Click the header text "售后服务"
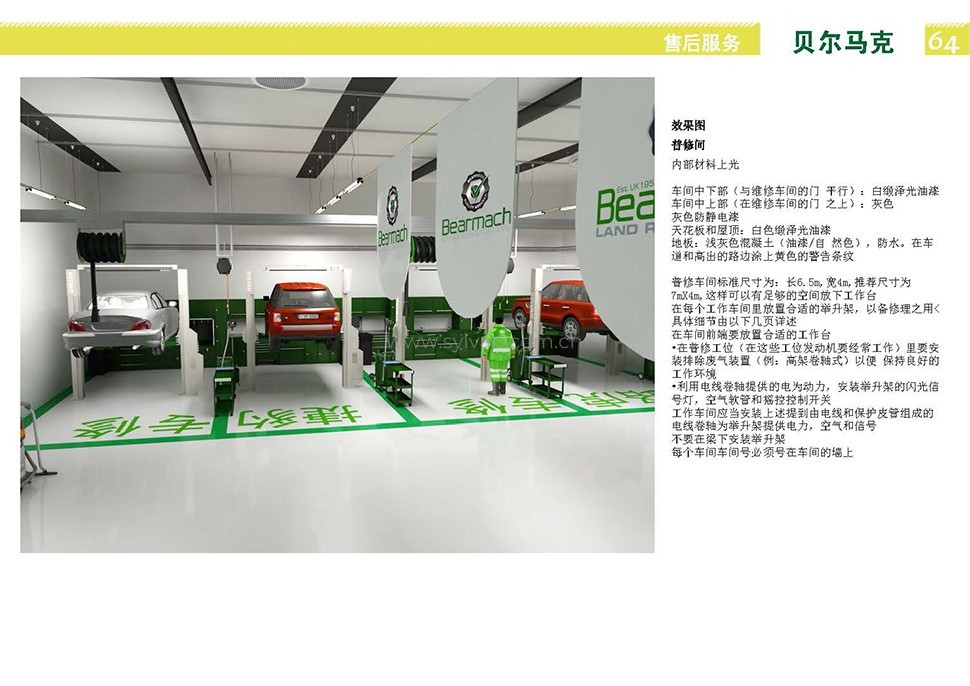The image size is (970, 686). click(701, 43)
